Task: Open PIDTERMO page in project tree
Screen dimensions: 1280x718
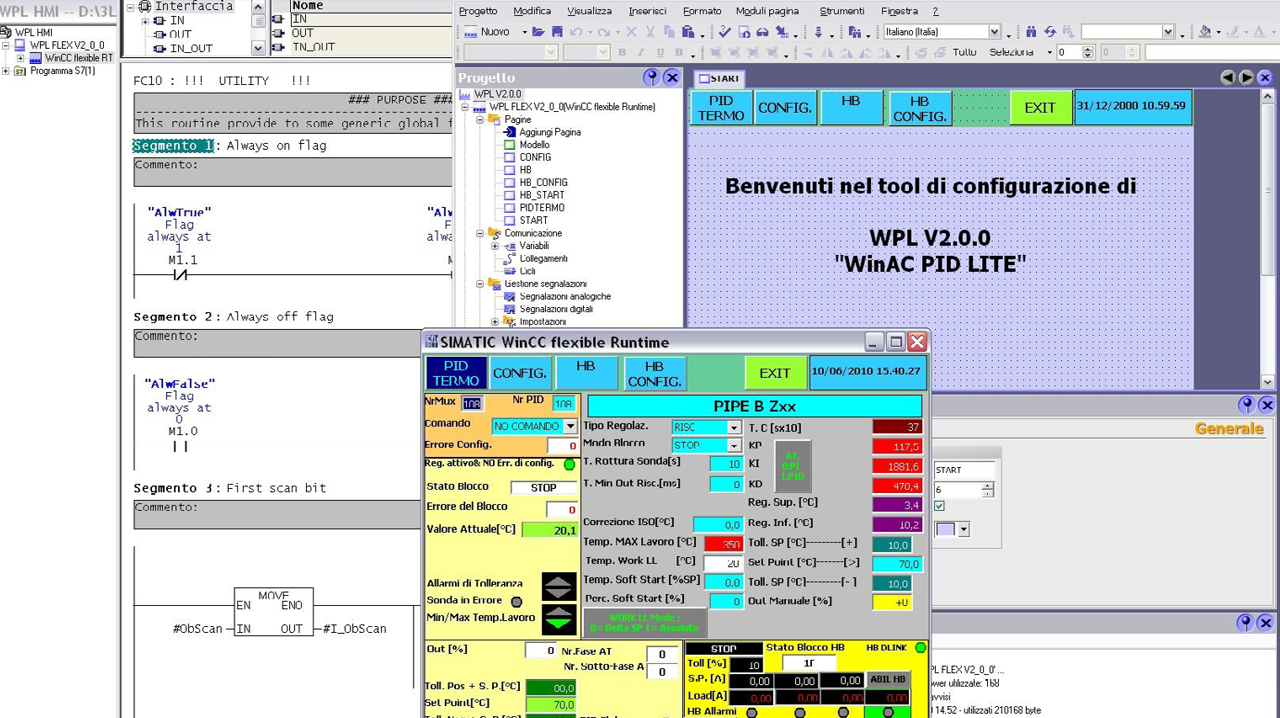Action: point(541,208)
